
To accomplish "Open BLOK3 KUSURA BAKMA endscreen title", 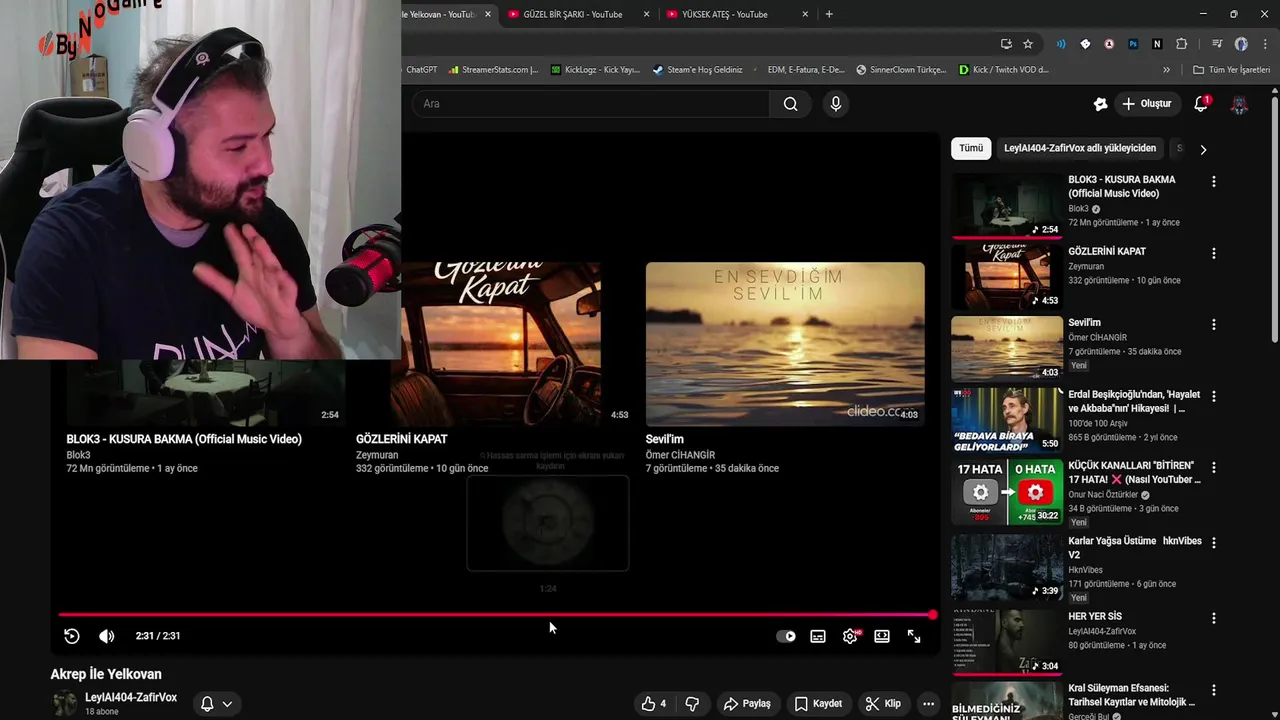I will 184,439.
